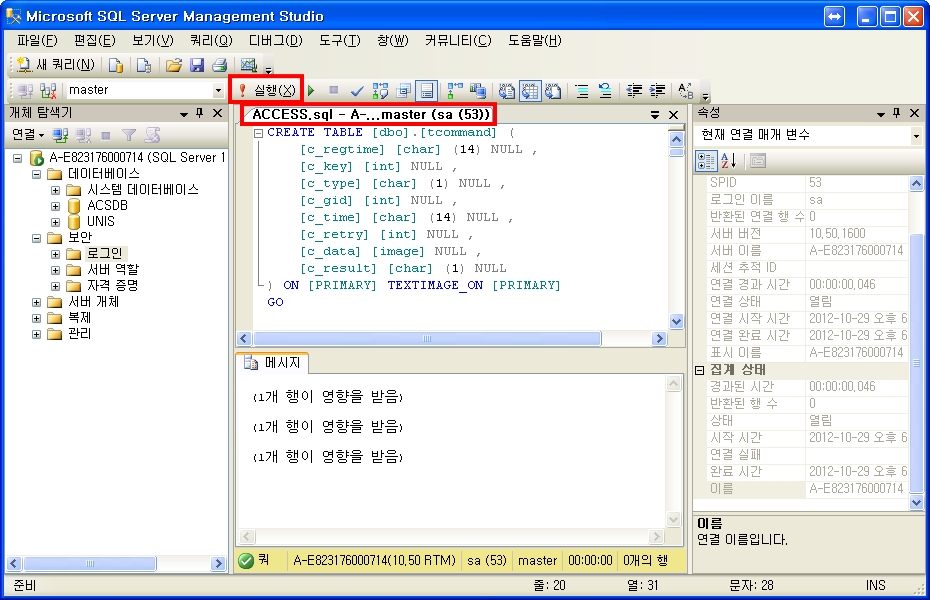Select the 복제 folder

[x=79, y=318]
